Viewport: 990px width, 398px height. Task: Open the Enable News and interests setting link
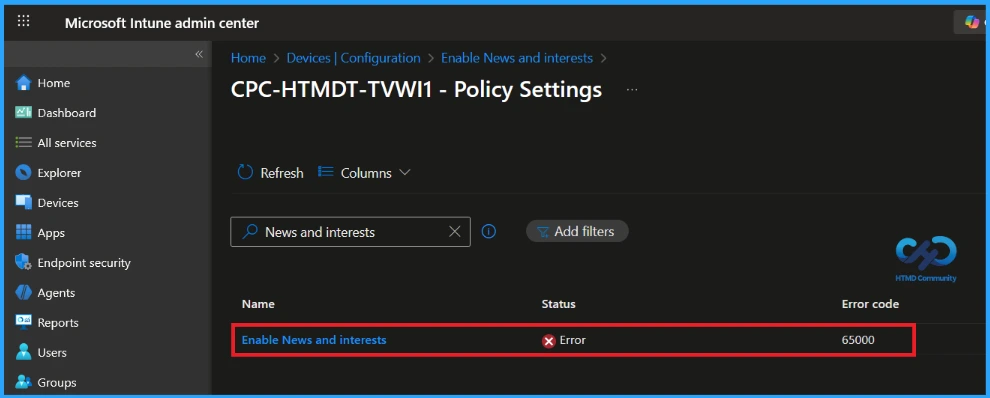(x=314, y=340)
